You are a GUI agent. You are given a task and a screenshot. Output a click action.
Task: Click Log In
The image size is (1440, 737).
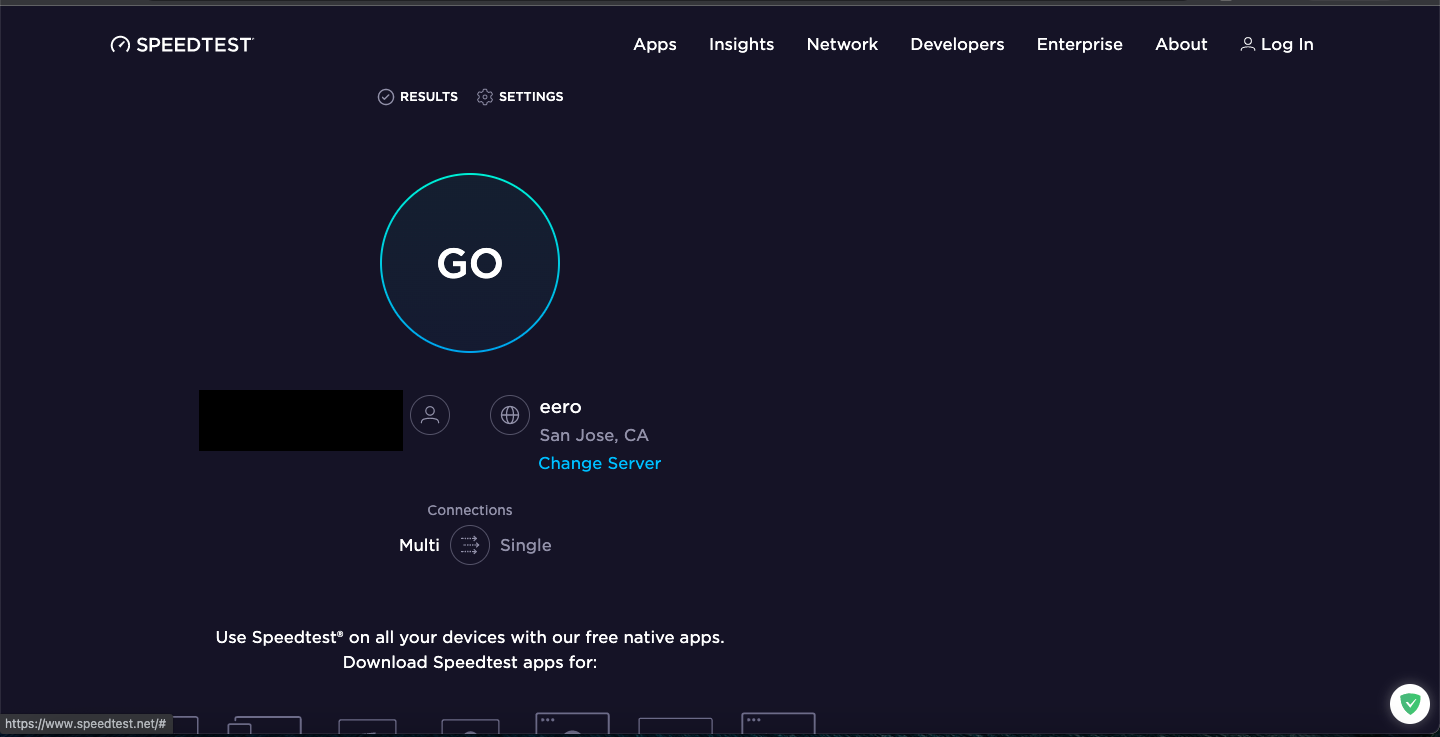point(1287,44)
